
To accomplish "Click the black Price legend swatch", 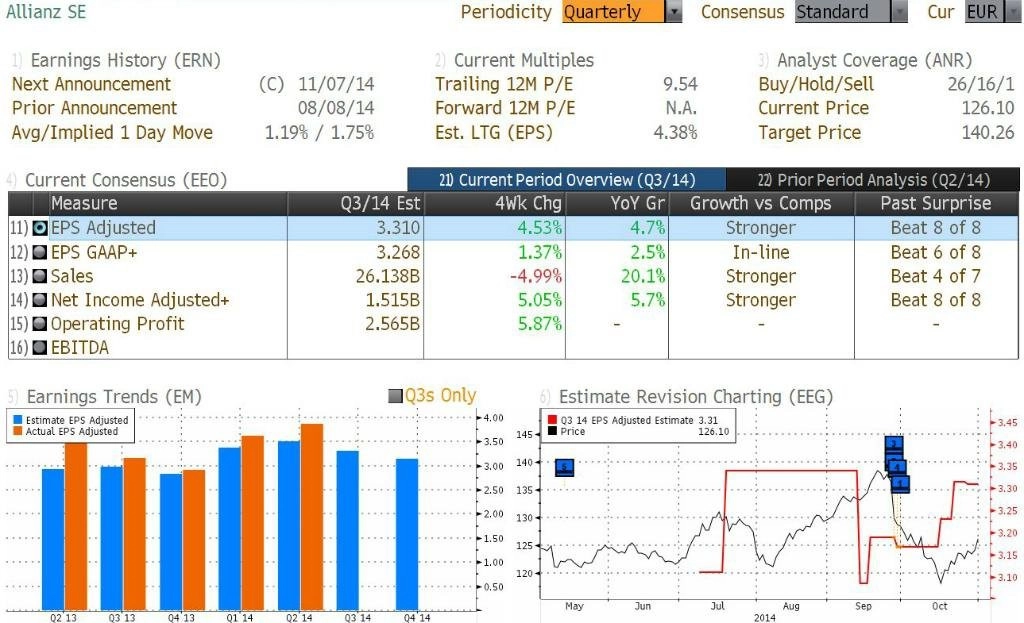I will point(552,432).
